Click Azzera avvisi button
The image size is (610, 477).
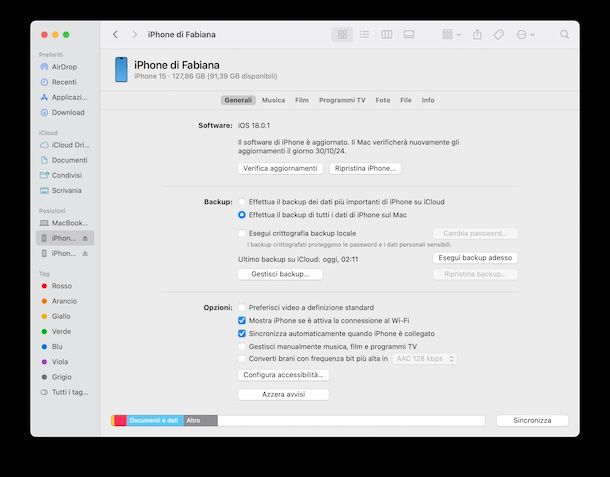coord(283,394)
